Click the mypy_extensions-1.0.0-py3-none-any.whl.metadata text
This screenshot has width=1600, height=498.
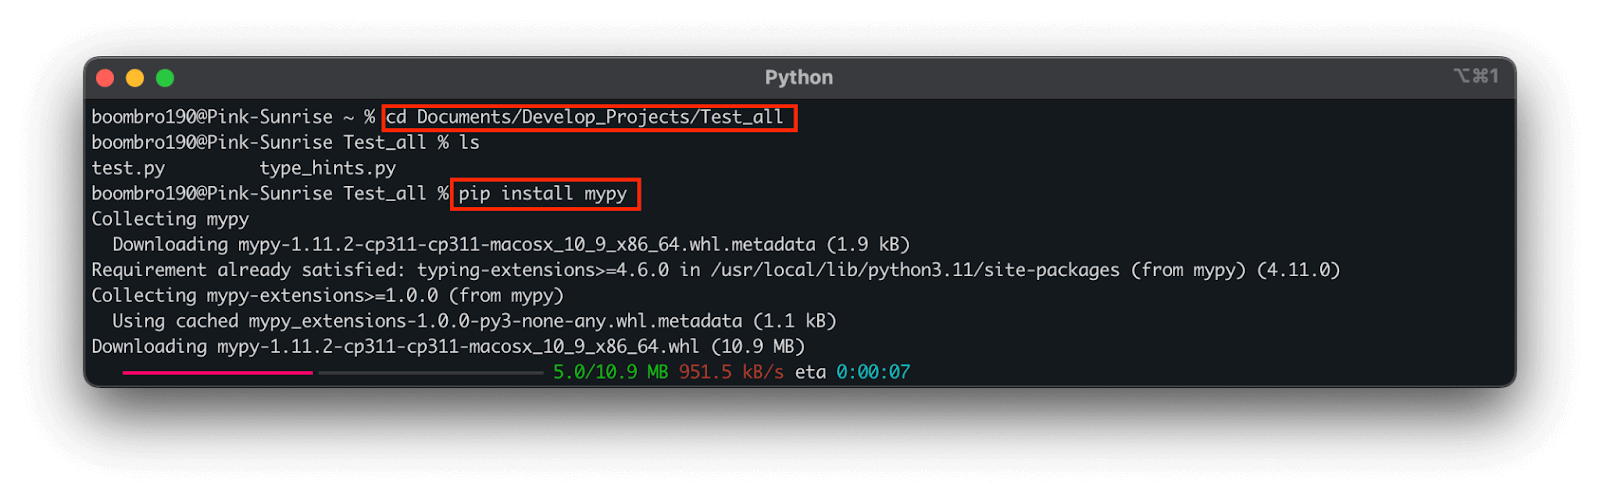point(495,321)
